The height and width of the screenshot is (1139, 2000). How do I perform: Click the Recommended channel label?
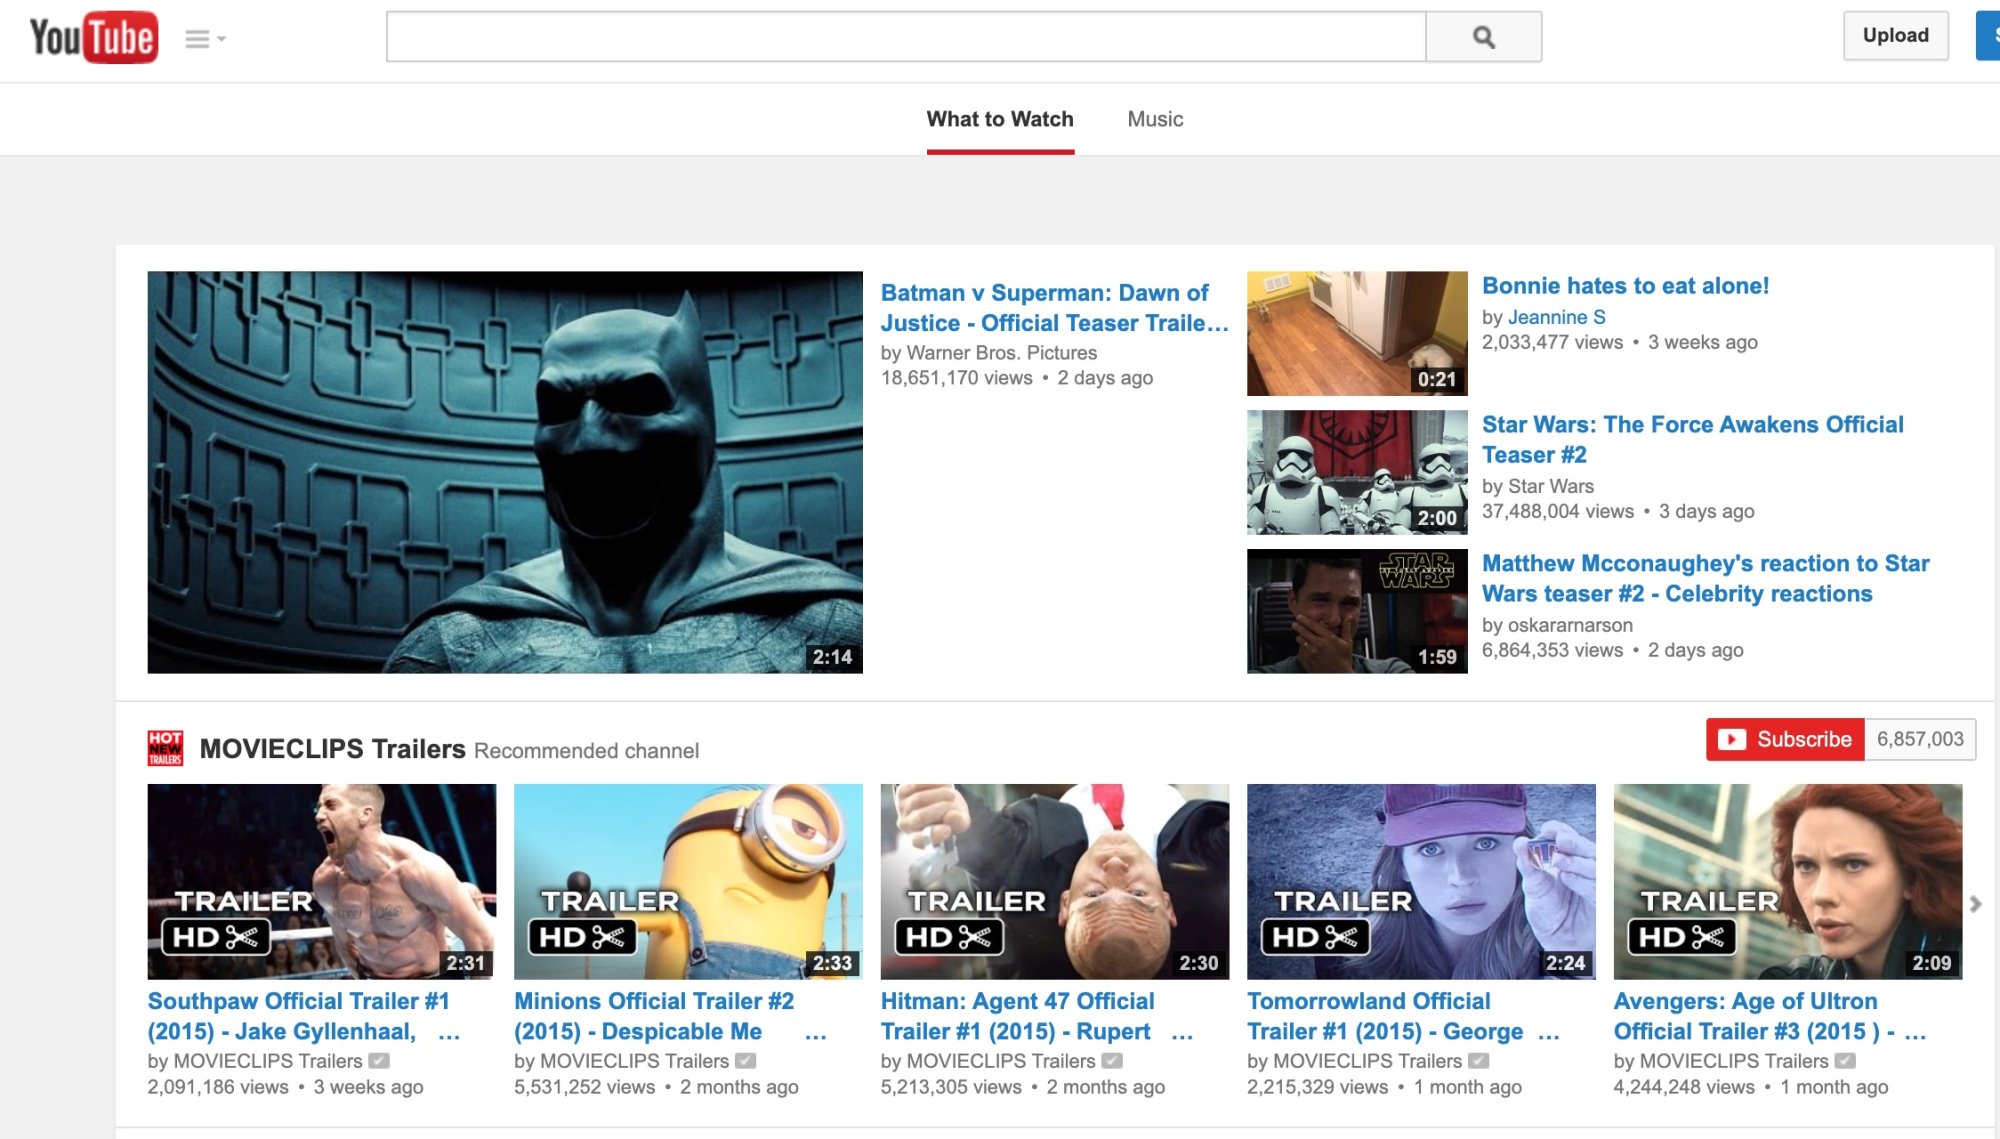click(586, 751)
